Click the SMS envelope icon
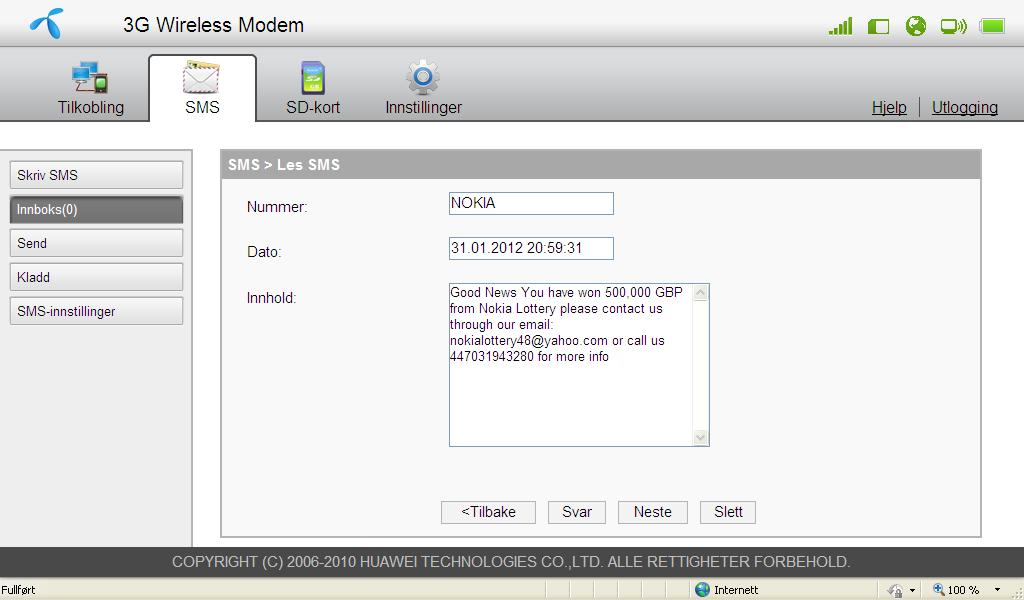Viewport: 1024px width, 600px height. (x=201, y=78)
